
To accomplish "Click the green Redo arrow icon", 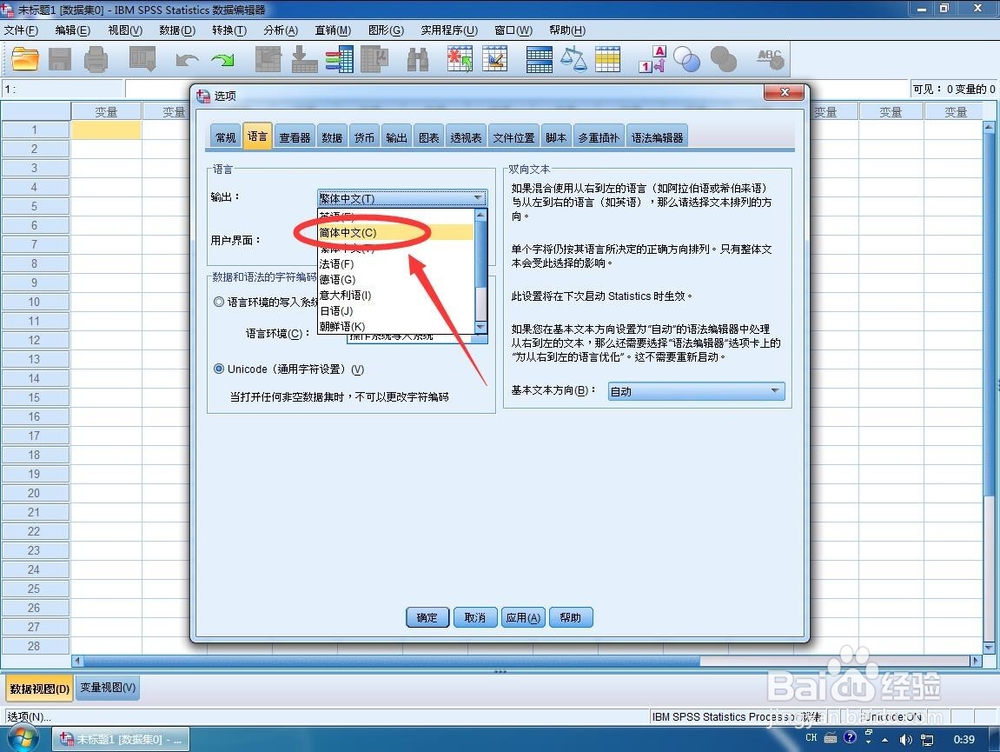I will (223, 60).
